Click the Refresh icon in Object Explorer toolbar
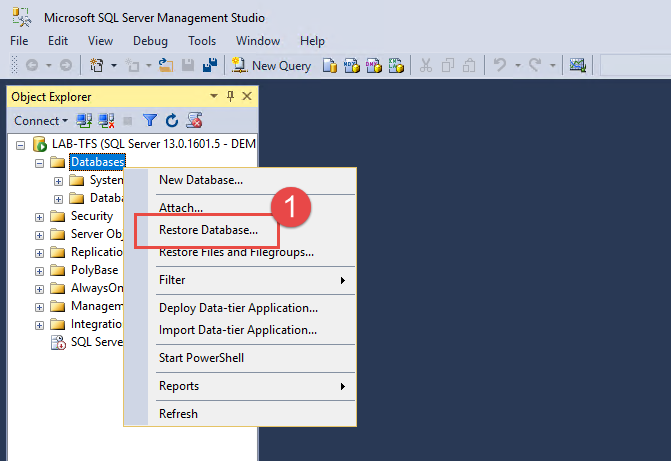Screen dimensions: 671x461 tap(171, 121)
